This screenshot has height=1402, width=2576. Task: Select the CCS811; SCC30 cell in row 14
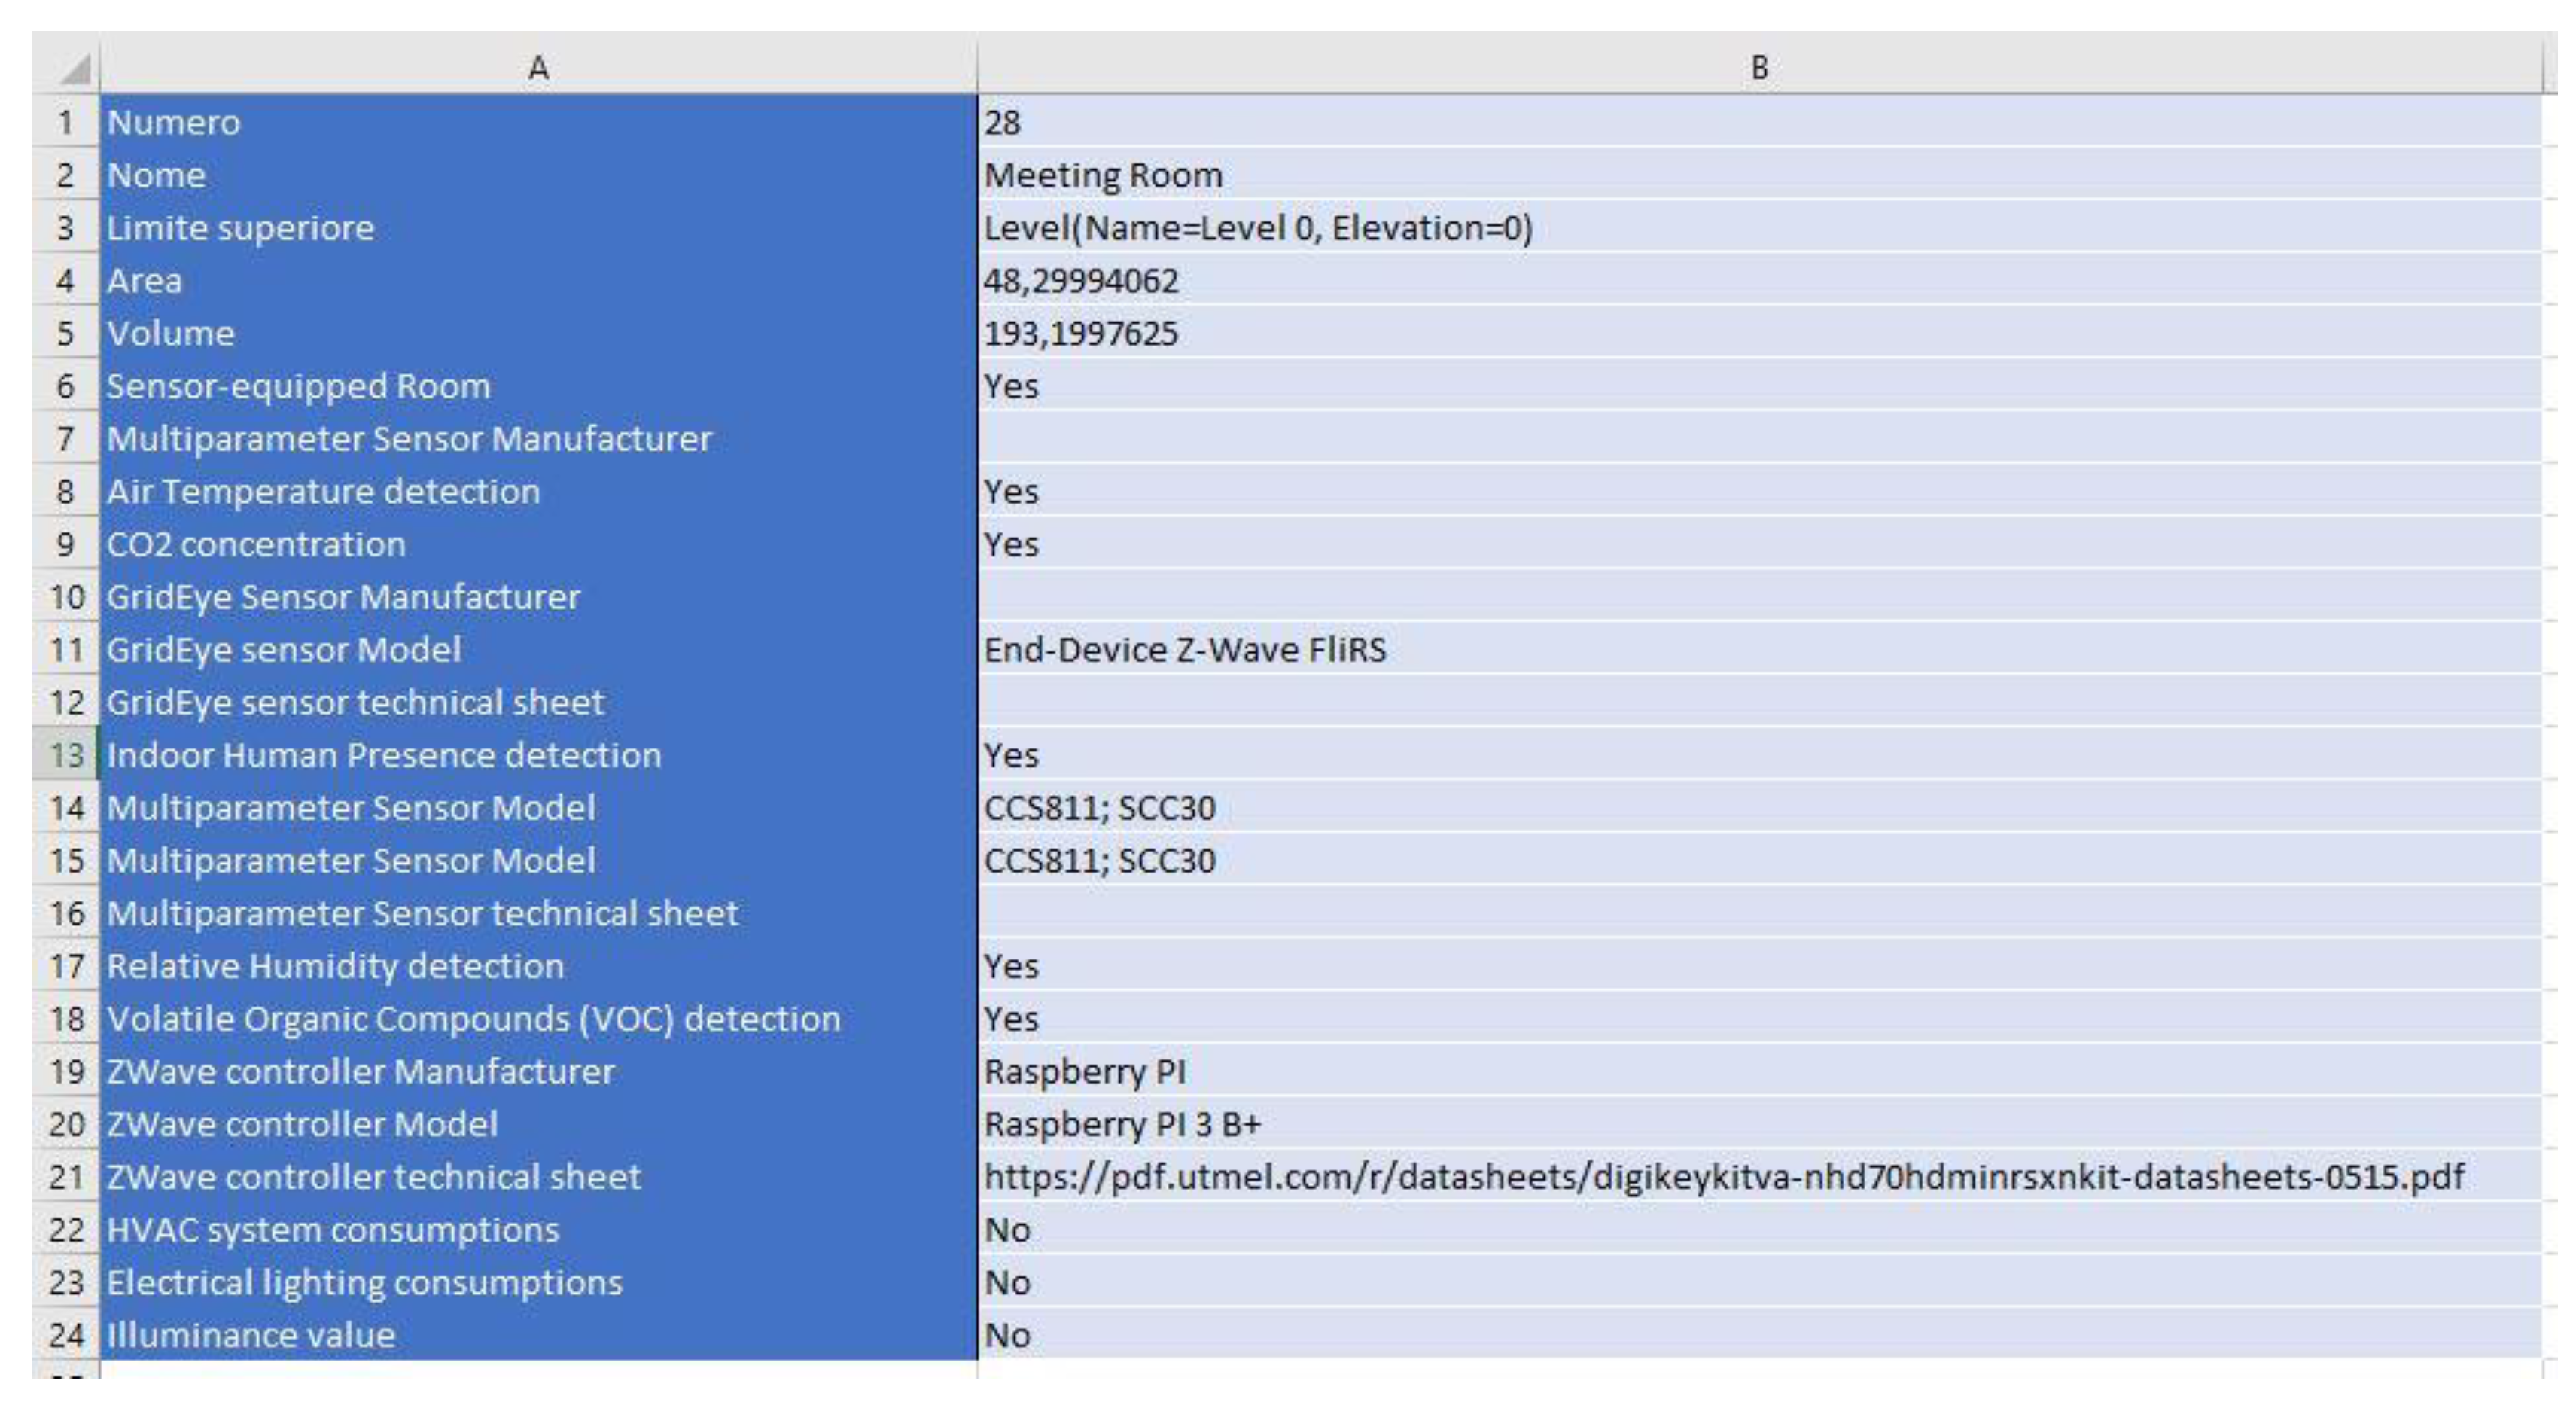click(1100, 807)
